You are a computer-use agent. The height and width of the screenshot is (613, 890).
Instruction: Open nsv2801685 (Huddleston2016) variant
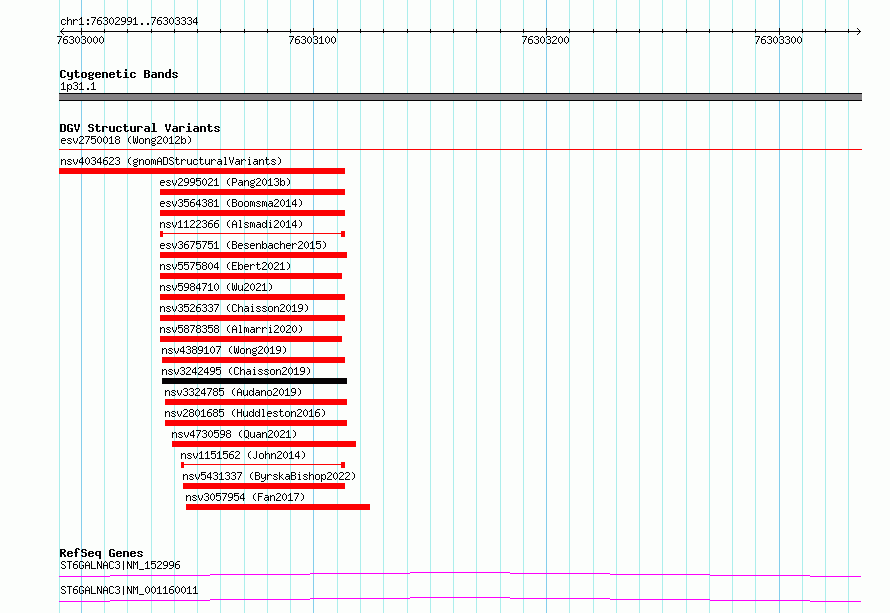[x=245, y=413]
